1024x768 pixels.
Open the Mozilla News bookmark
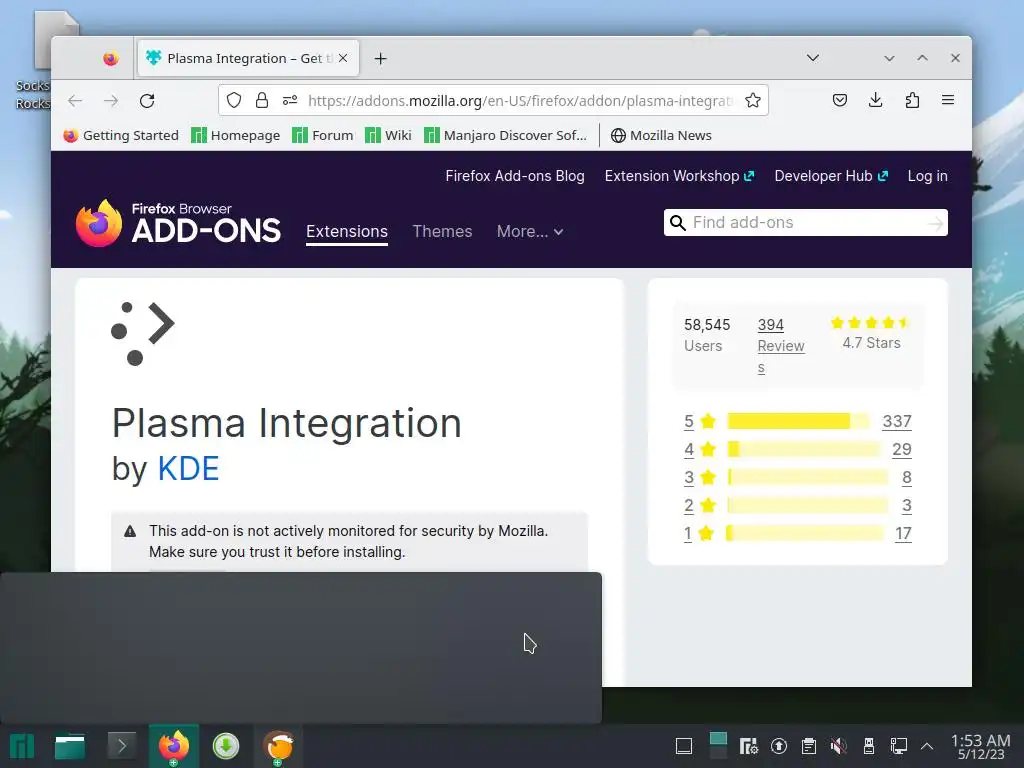tap(661, 135)
